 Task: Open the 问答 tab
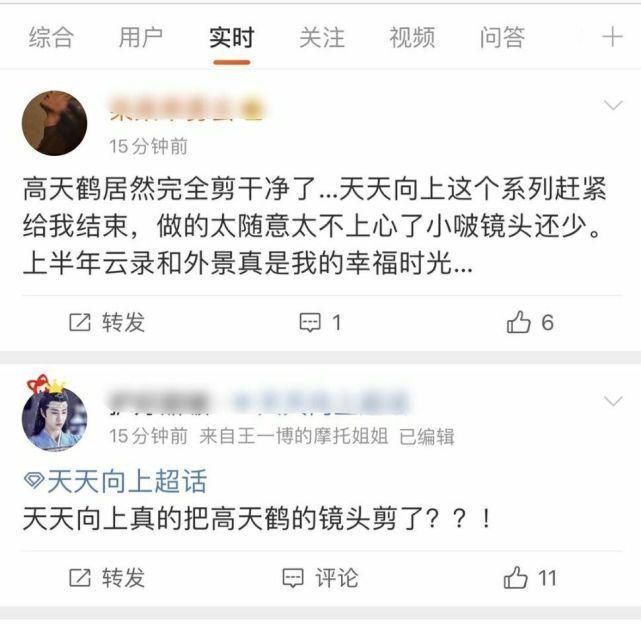pyautogui.click(x=502, y=37)
